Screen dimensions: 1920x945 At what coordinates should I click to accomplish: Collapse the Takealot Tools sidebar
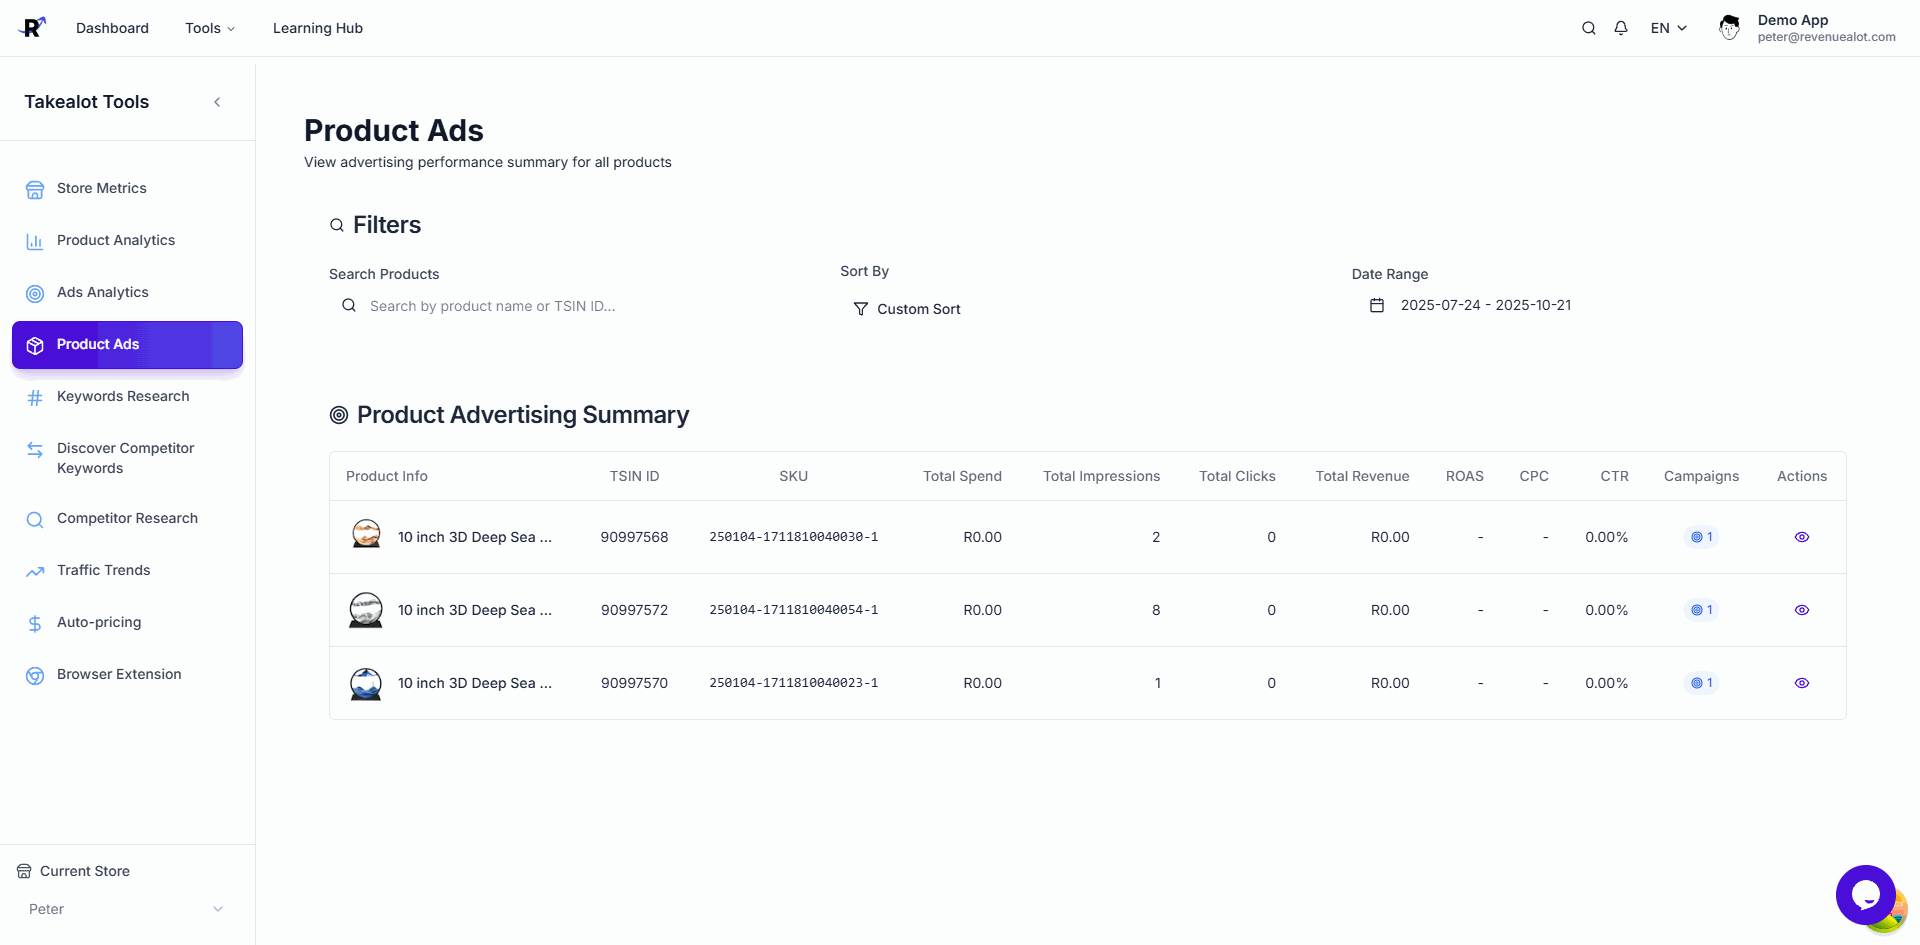pos(217,102)
